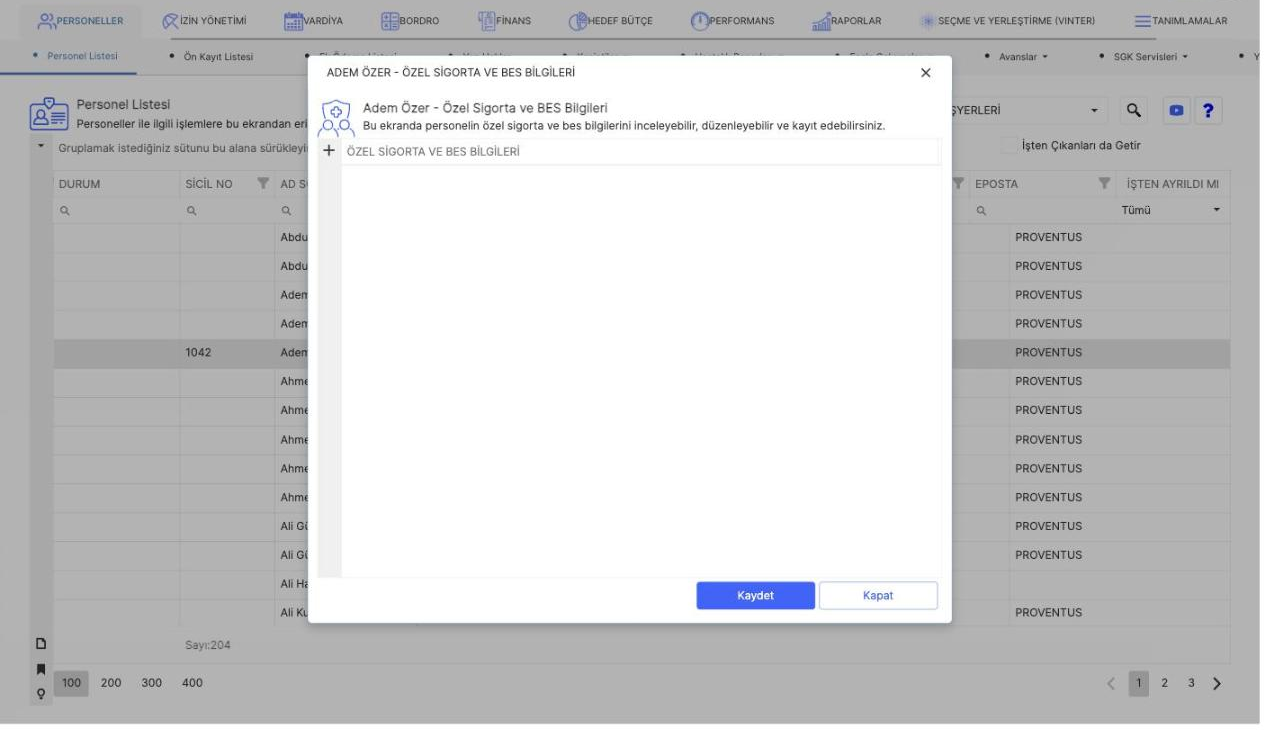Collapse the grouping panel arrow
The width and height of the screenshot is (1271, 735).
[42, 148]
